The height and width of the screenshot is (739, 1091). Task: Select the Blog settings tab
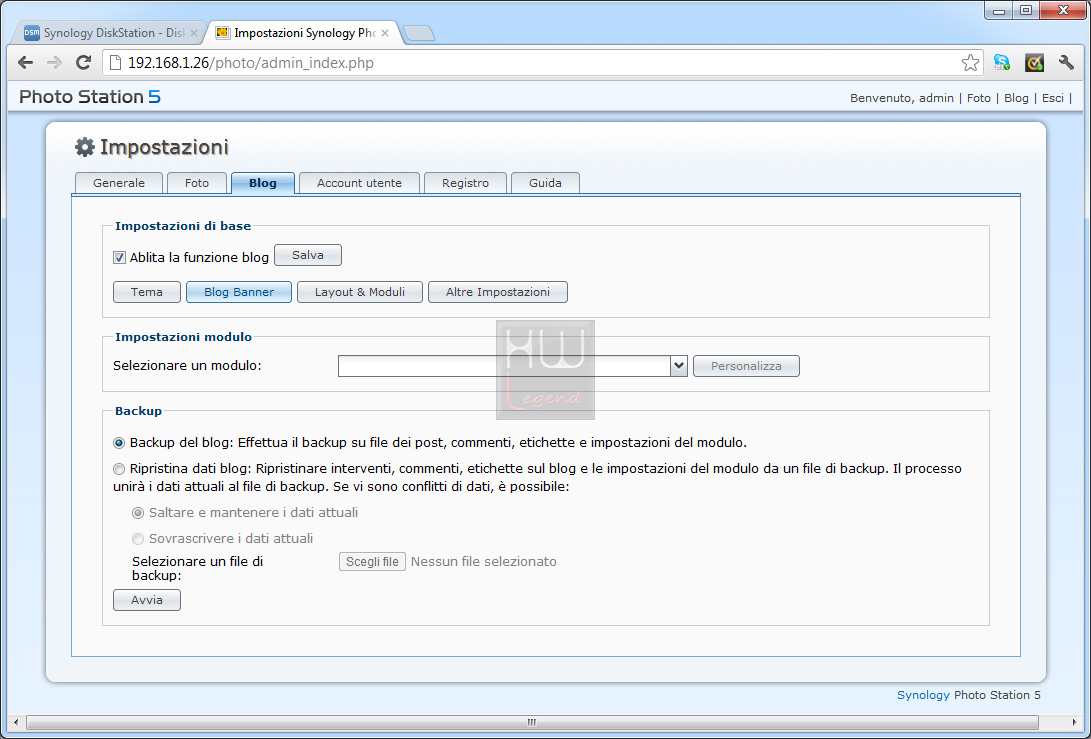[263, 183]
